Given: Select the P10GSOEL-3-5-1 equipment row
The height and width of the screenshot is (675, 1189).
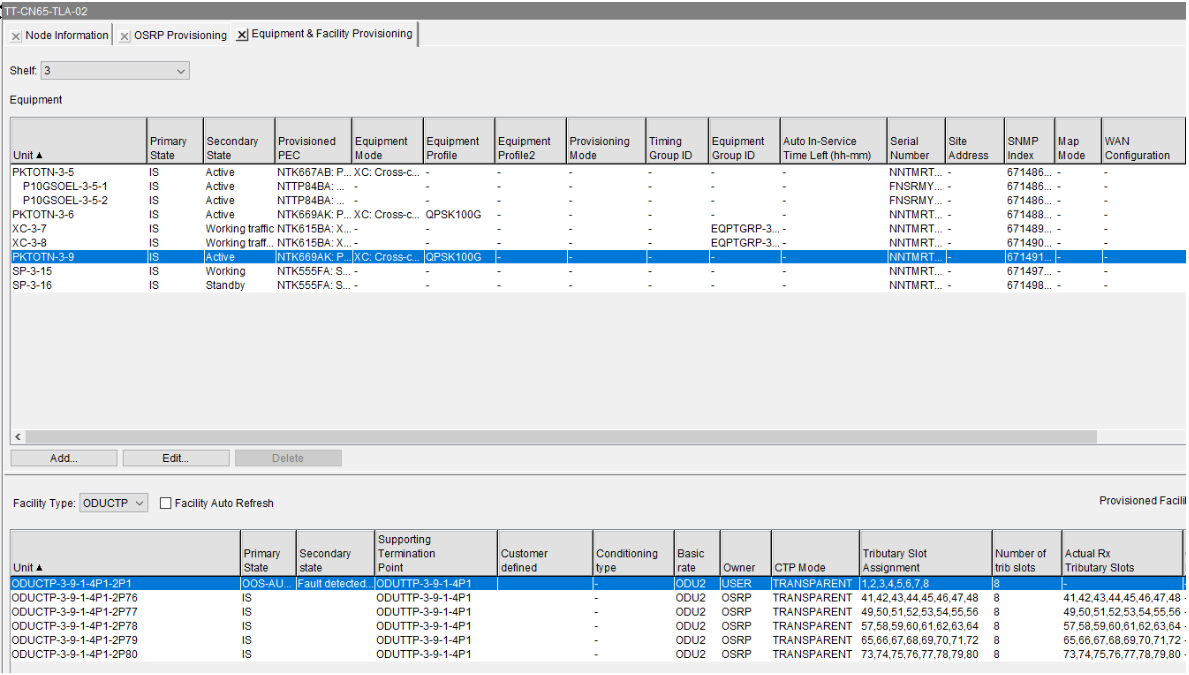Looking at the screenshot, I should click(x=598, y=187).
